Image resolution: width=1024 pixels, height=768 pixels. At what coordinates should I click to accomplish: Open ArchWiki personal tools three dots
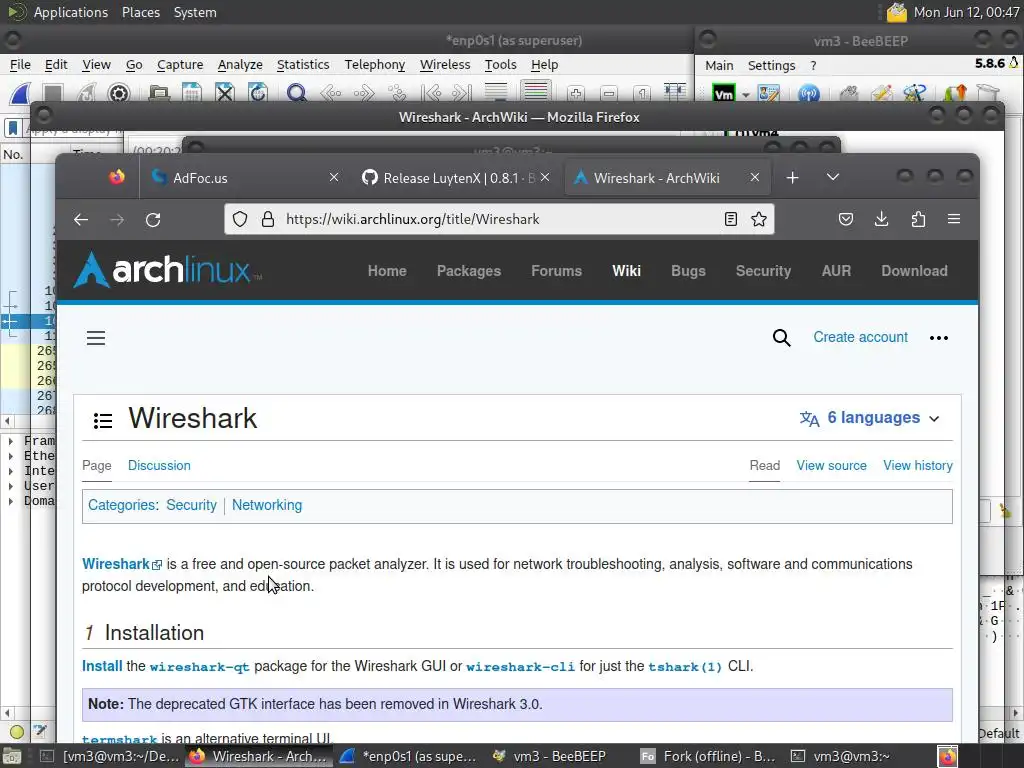[x=938, y=338]
